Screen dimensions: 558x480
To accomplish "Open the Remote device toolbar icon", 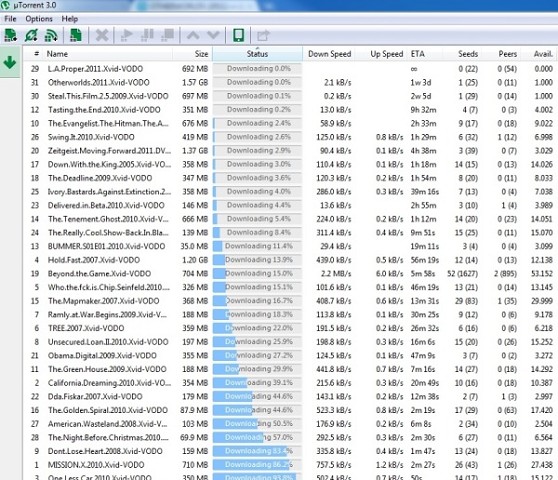I will [238, 35].
